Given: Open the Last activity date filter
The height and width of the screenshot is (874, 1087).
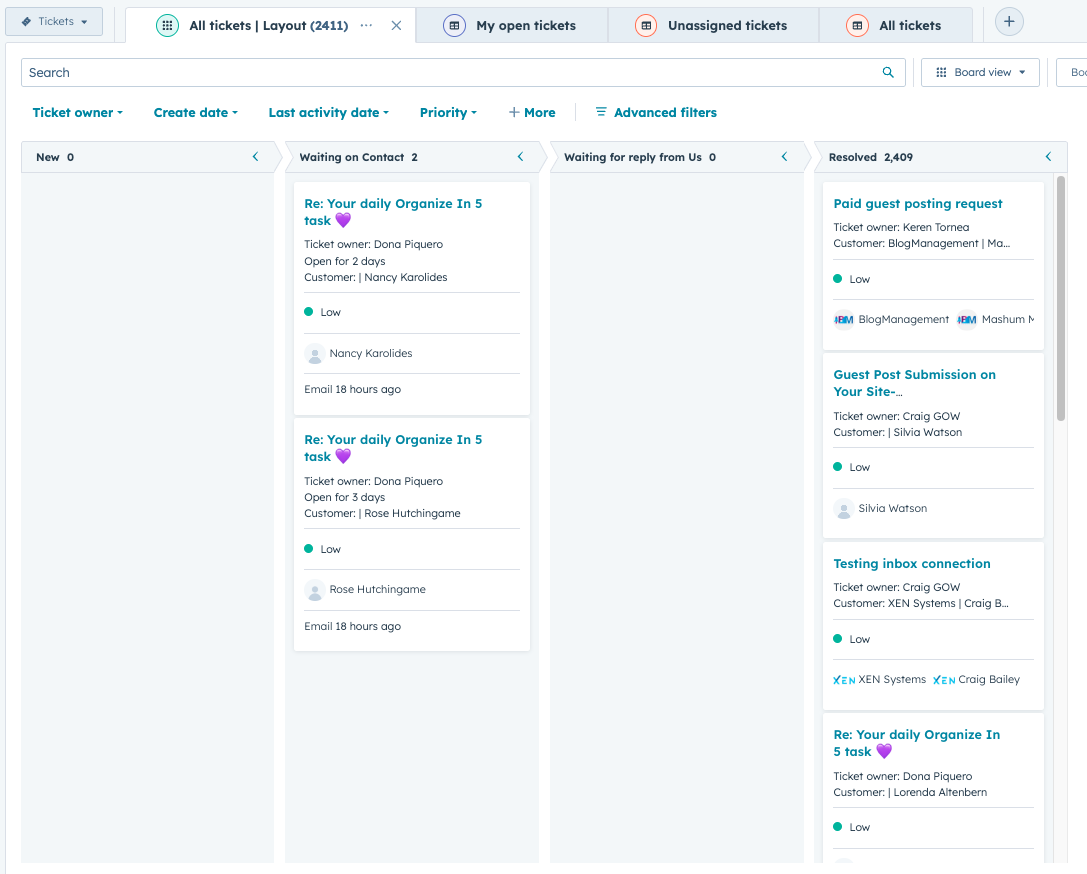Looking at the screenshot, I should click(329, 112).
